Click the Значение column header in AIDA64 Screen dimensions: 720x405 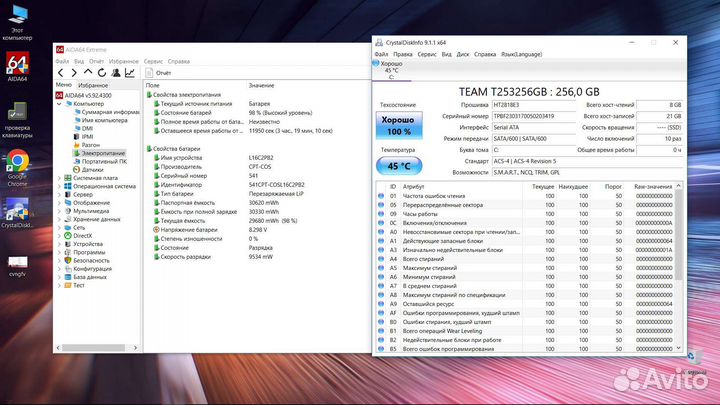pyautogui.click(x=262, y=85)
